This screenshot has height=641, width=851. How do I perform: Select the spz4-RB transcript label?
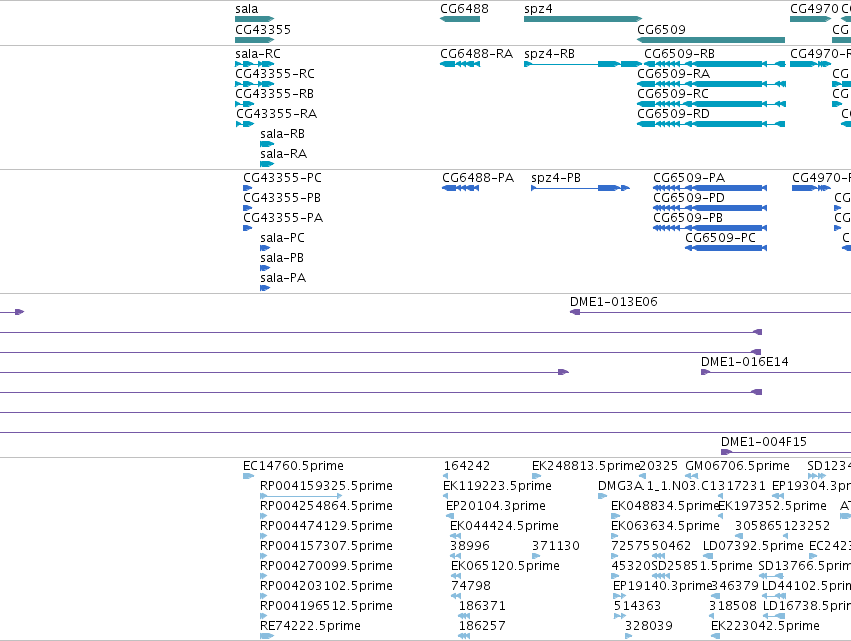(549, 54)
